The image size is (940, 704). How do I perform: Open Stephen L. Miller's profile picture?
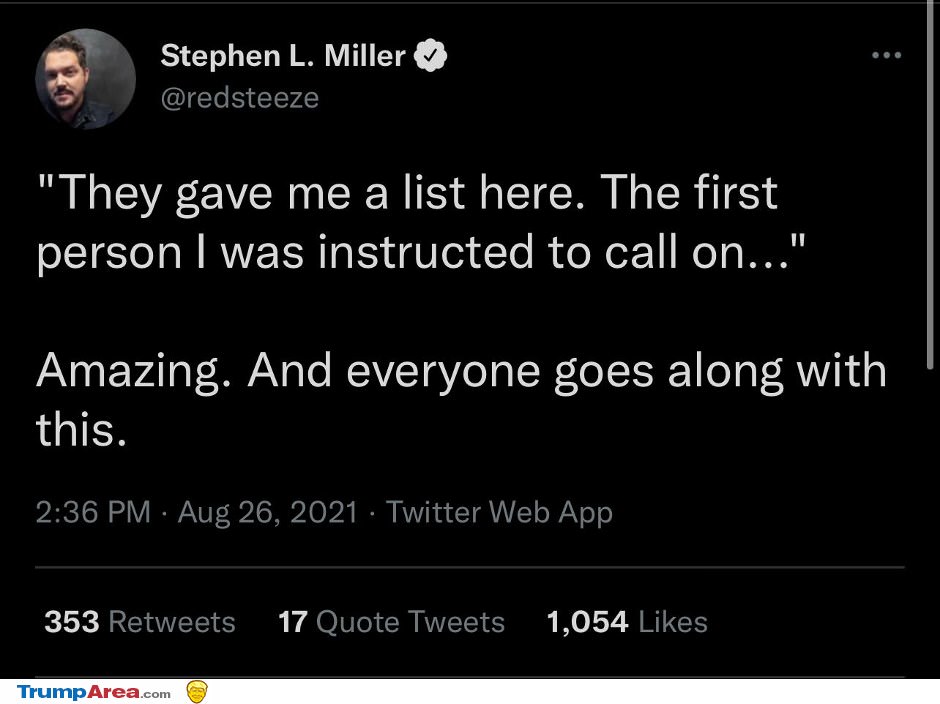[85, 79]
